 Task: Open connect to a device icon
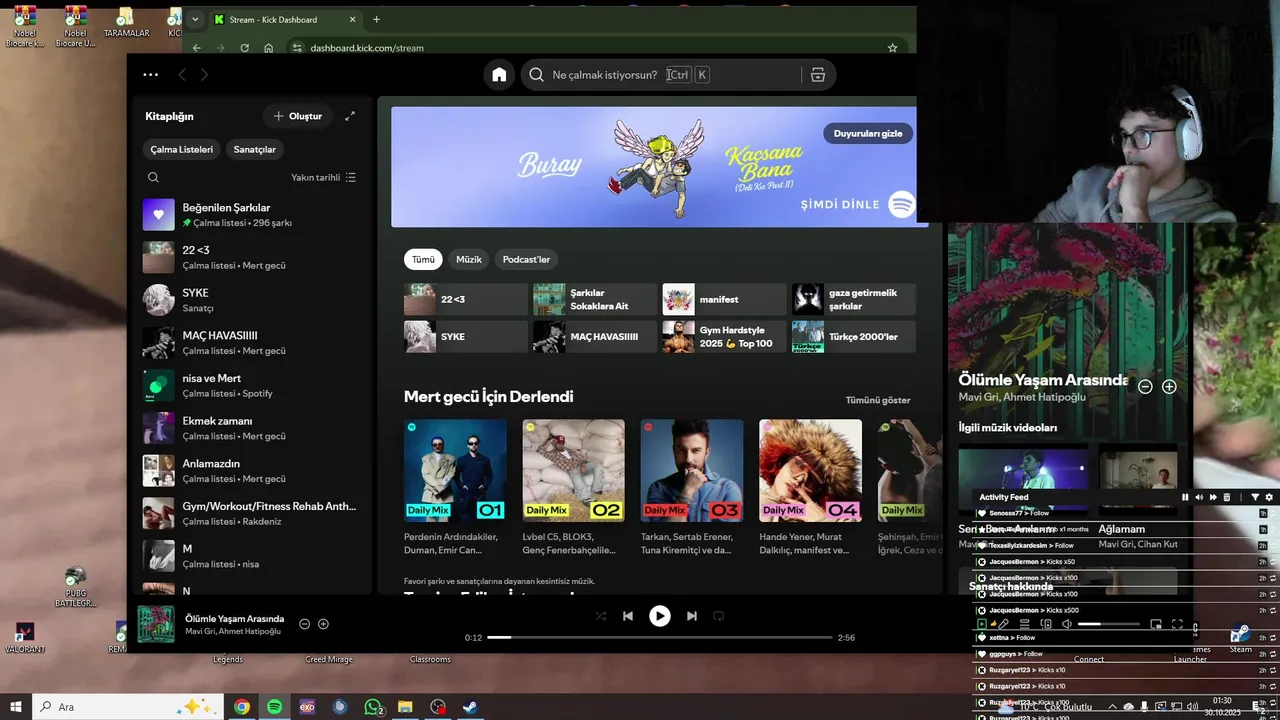tap(1046, 624)
